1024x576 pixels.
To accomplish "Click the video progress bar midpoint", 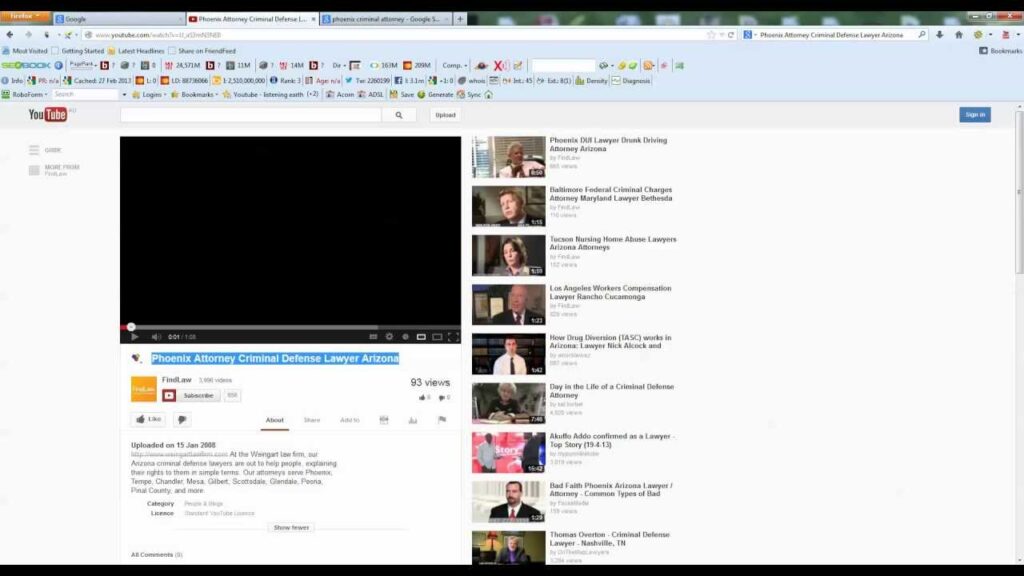I will tap(291, 327).
